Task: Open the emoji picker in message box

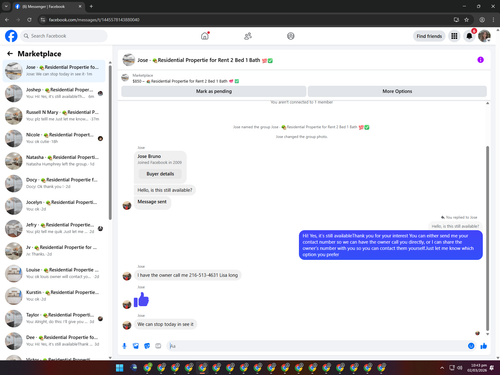Action: pos(471,346)
